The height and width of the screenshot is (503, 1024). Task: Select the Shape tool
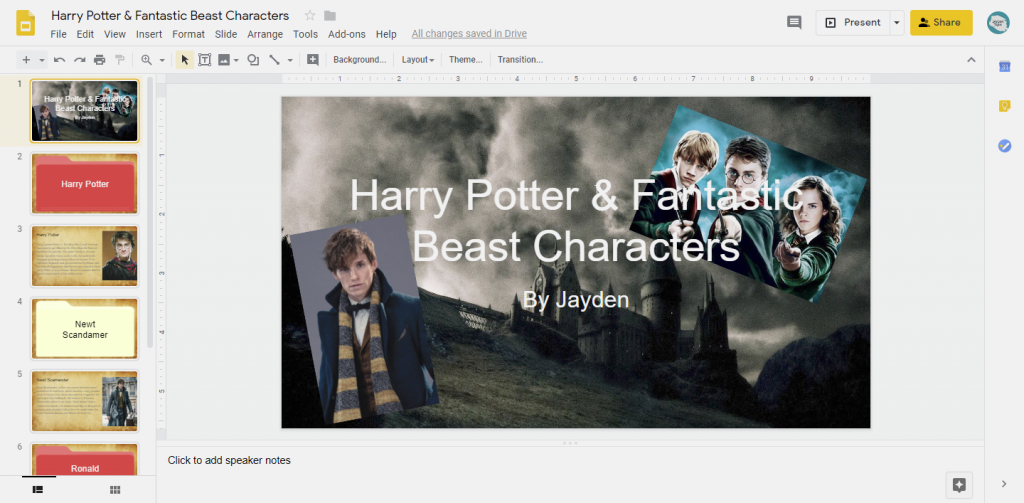pyautogui.click(x=253, y=60)
